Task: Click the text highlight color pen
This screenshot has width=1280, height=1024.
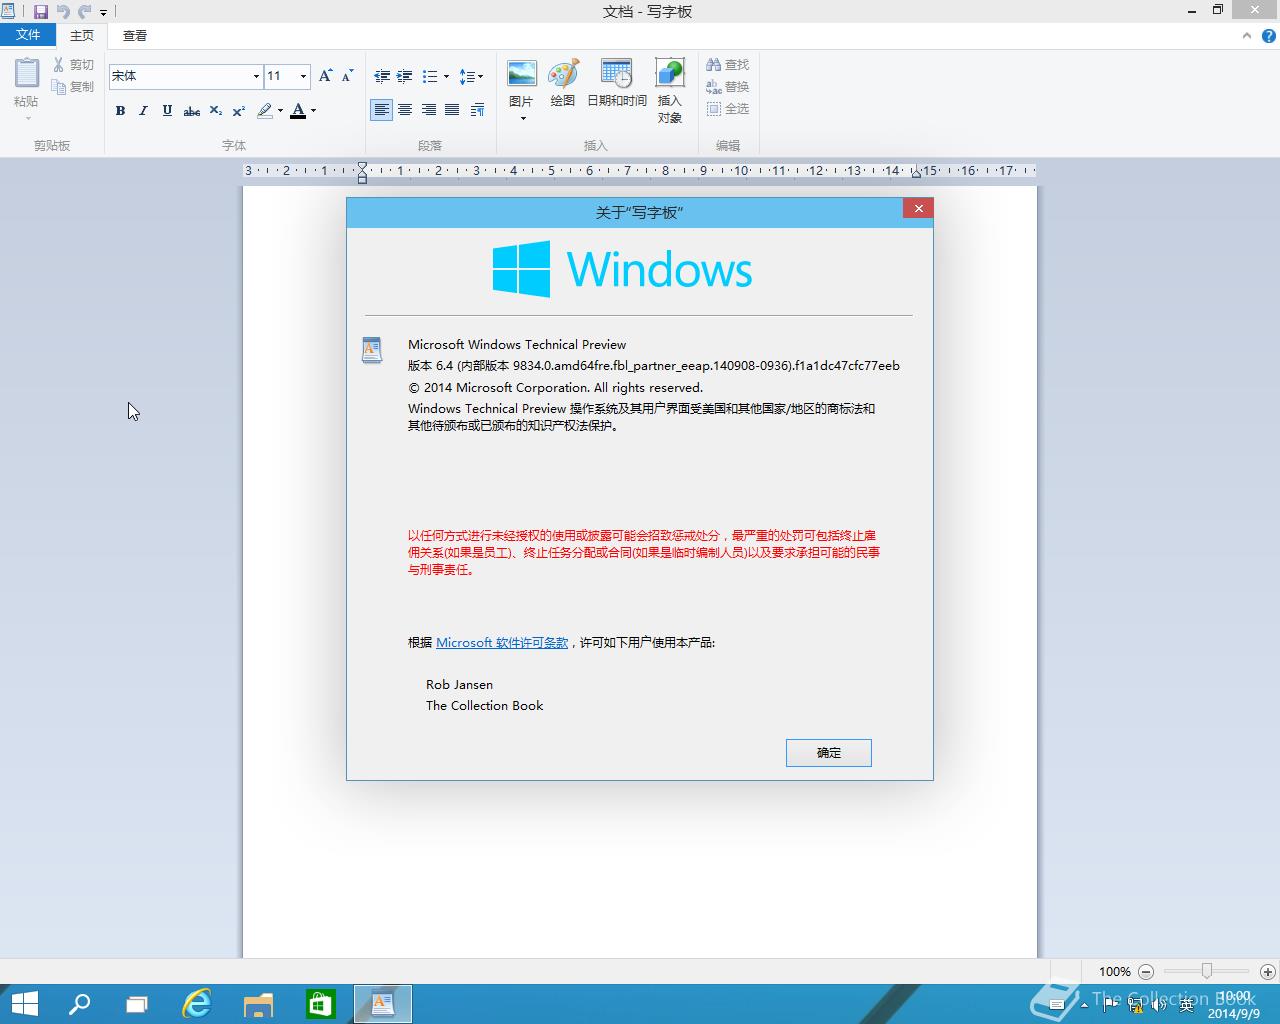Action: click(265, 111)
